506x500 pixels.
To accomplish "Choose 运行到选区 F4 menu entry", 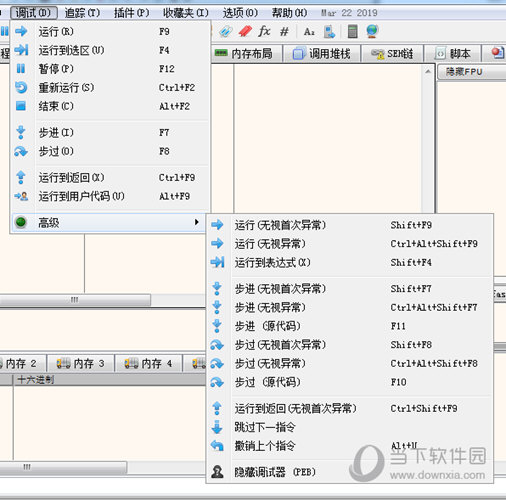I will pyautogui.click(x=110, y=50).
